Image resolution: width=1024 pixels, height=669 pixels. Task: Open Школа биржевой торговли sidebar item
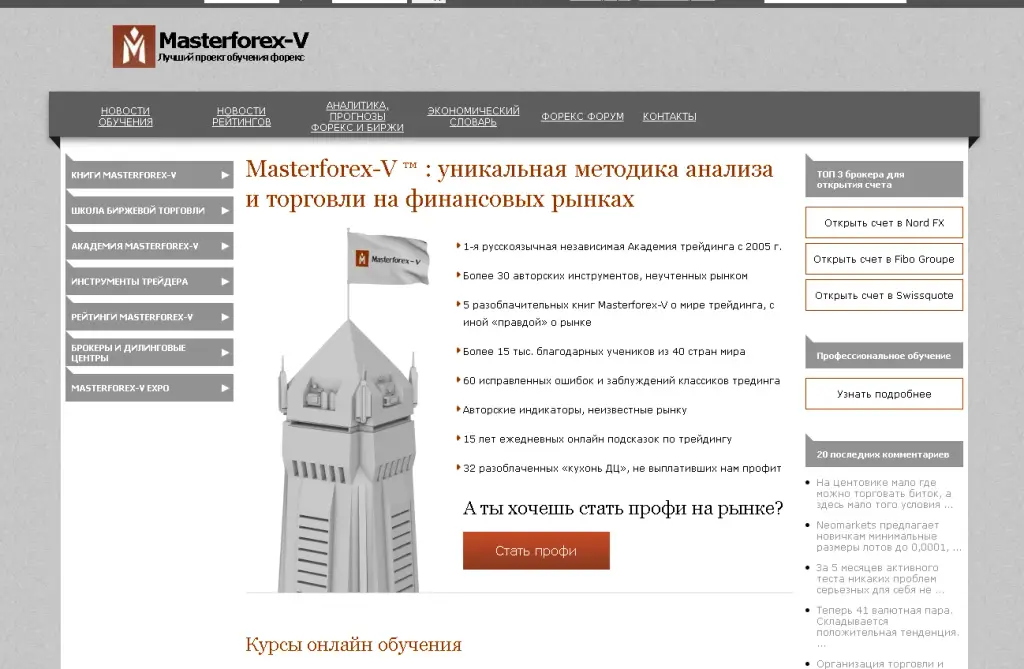pos(150,210)
